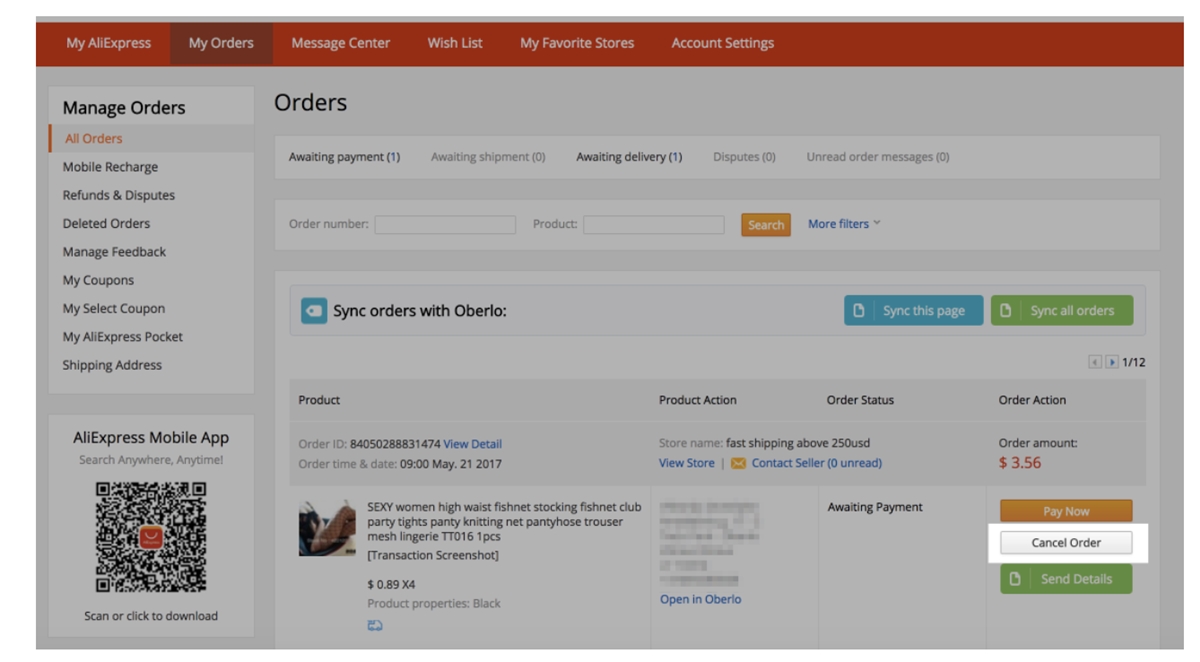Filter by Awaiting shipment (0)
1200x662 pixels.
coord(488,157)
